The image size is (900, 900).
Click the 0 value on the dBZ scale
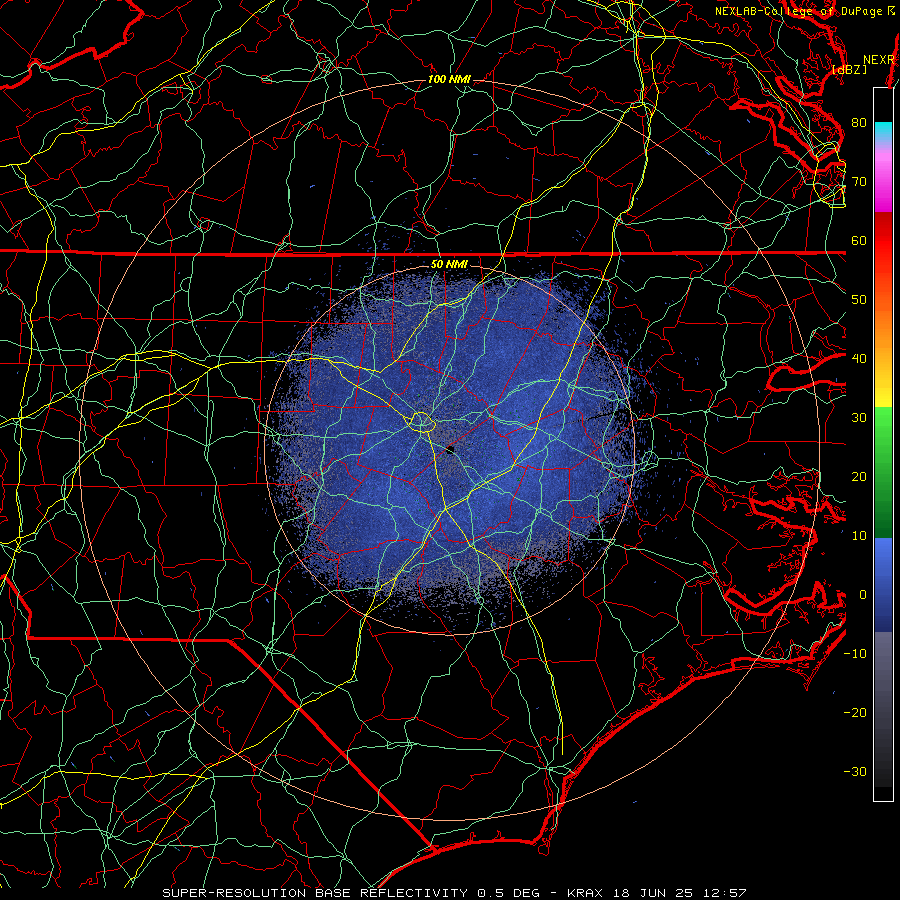pos(863,595)
